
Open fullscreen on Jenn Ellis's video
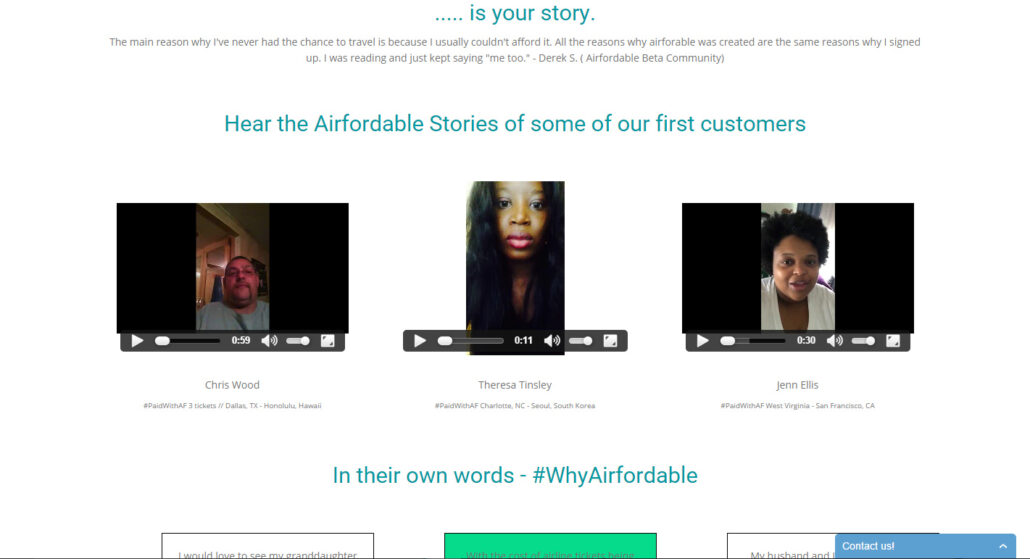pyautogui.click(x=893, y=341)
